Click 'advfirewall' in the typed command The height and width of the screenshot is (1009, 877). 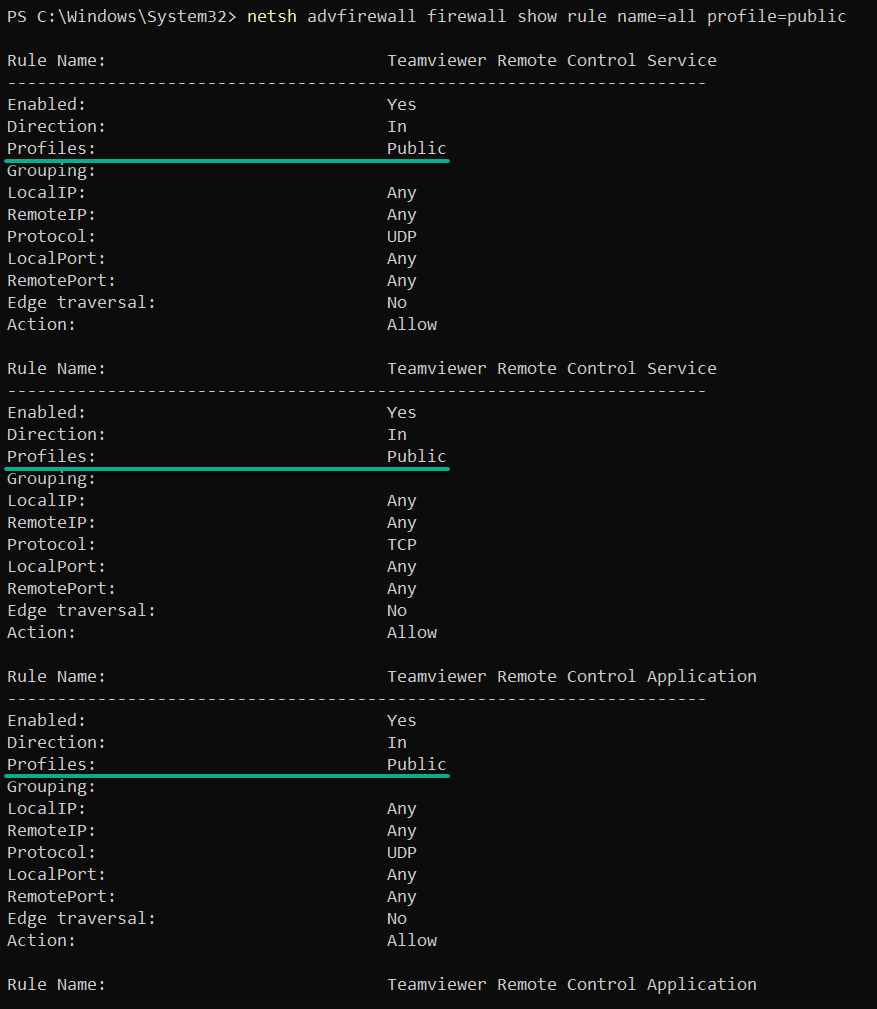(x=362, y=16)
